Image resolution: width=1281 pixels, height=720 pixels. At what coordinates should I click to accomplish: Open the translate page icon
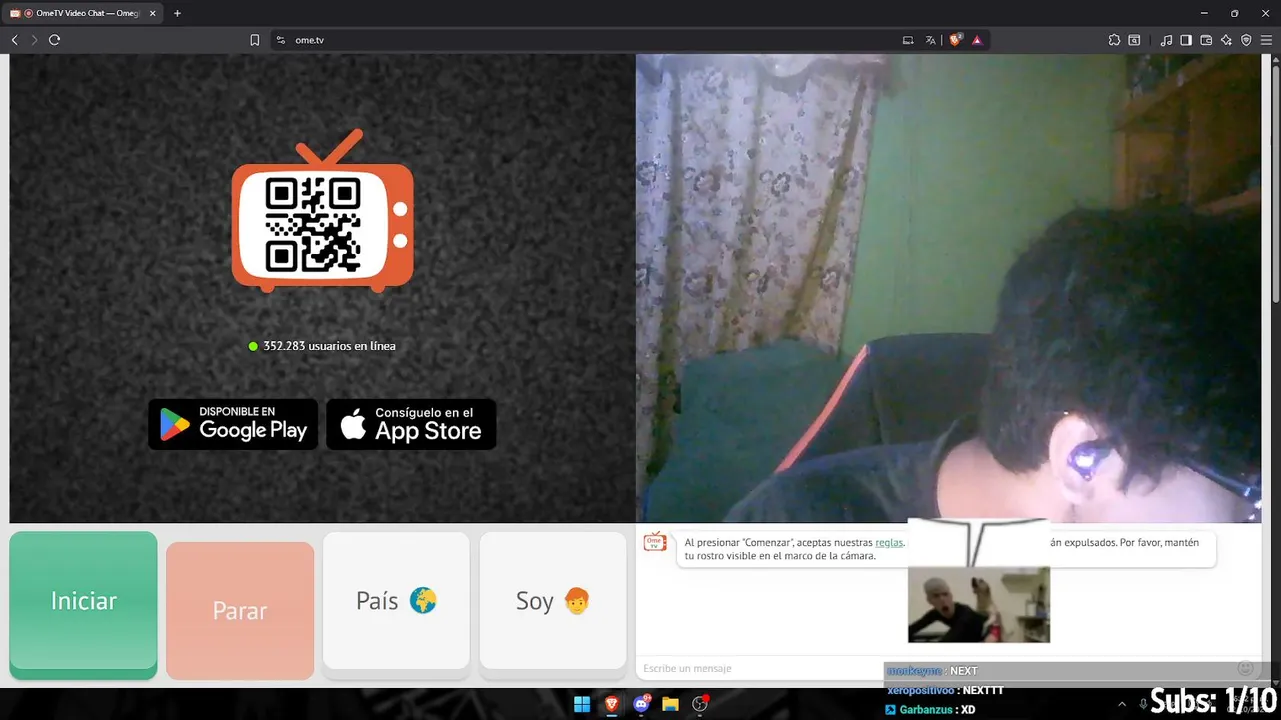(931, 40)
